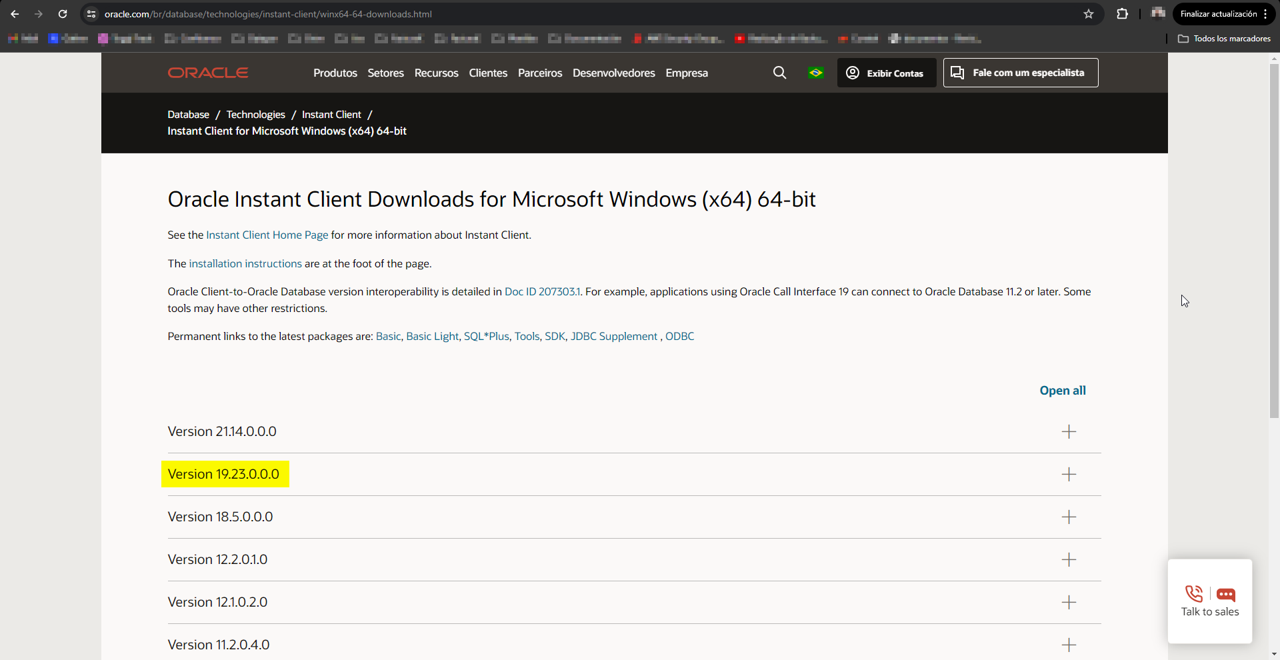
Task: Follow the installation instructions link
Action: (245, 264)
